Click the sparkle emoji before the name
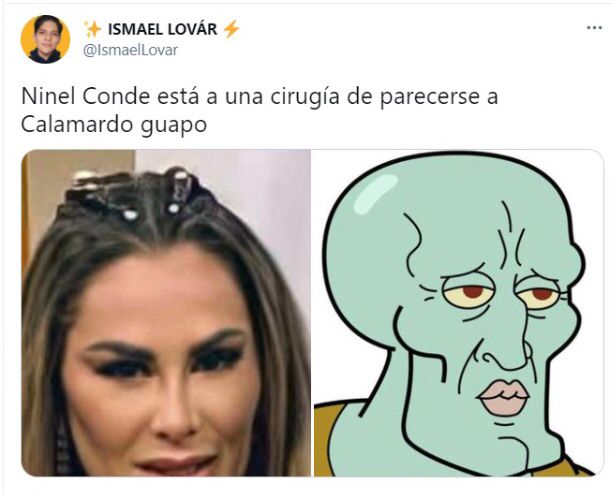This screenshot has width=613, height=495. (x=93, y=29)
